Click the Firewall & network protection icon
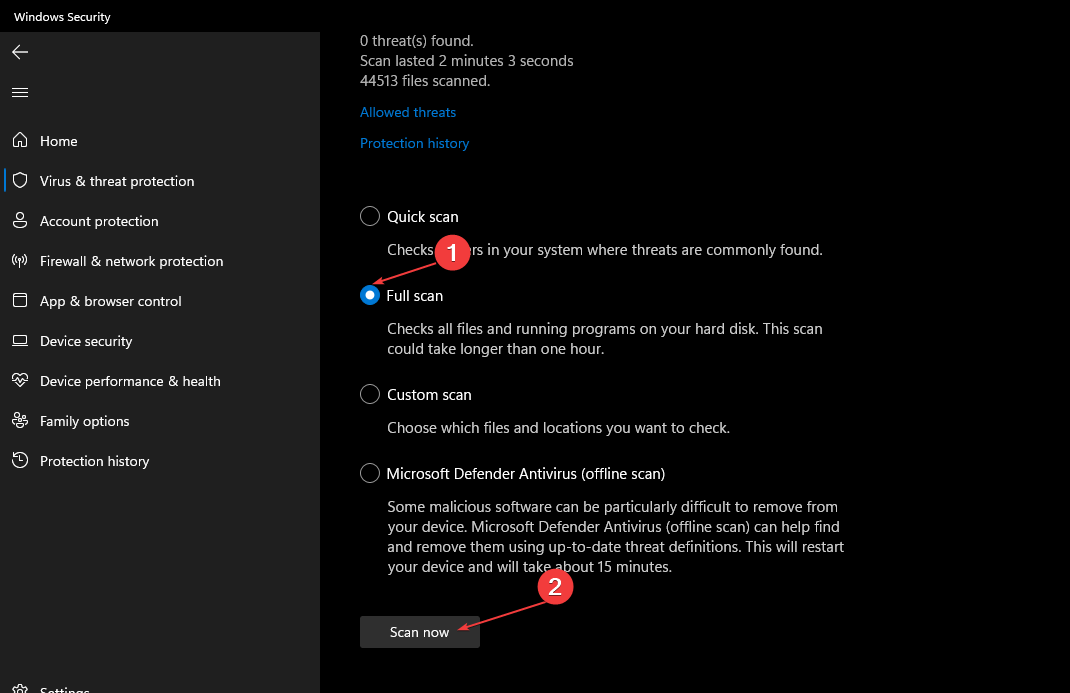Image resolution: width=1070 pixels, height=693 pixels. tap(20, 261)
